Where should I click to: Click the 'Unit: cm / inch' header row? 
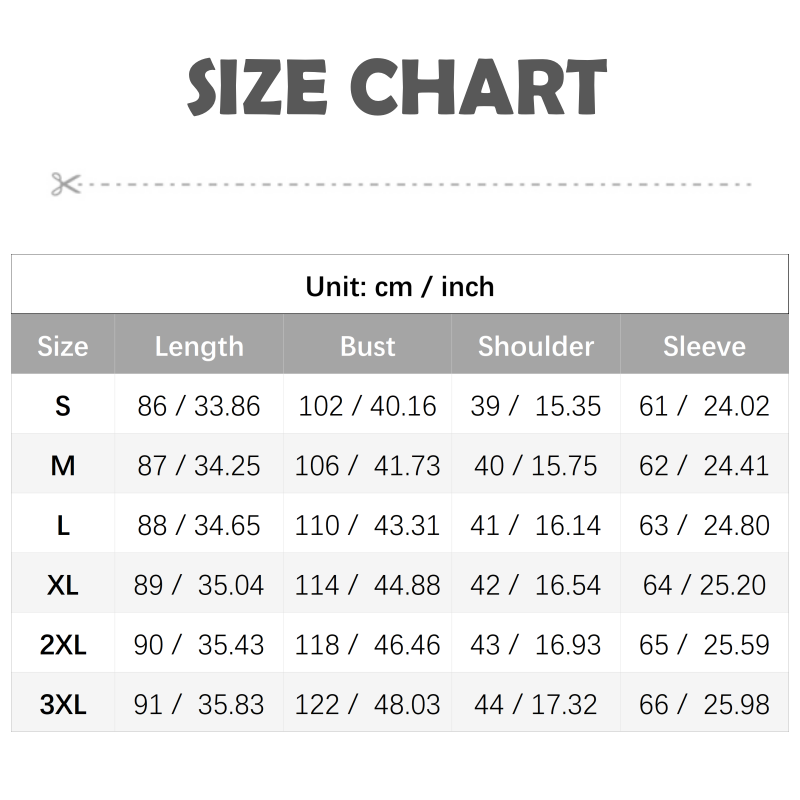tap(400, 287)
